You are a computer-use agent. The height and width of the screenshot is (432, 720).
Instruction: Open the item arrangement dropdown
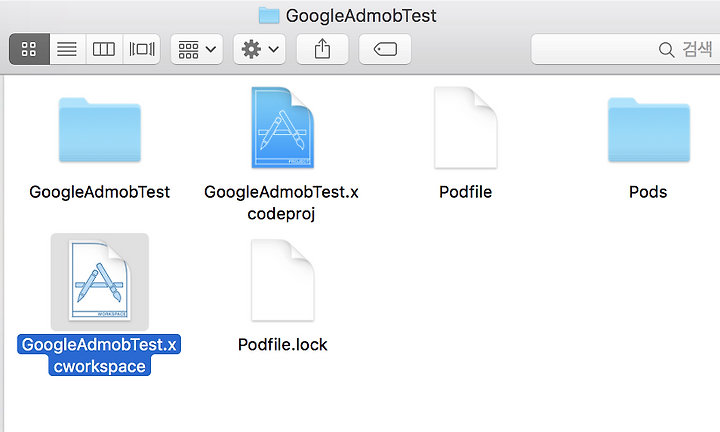tap(197, 49)
